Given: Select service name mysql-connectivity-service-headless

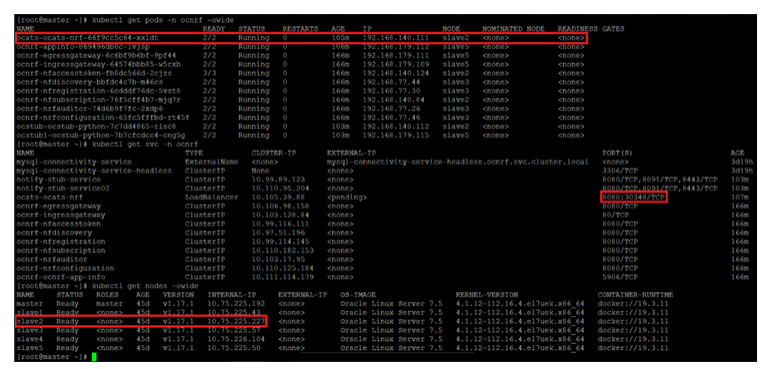Looking at the screenshot, I should pyautogui.click(x=94, y=170).
